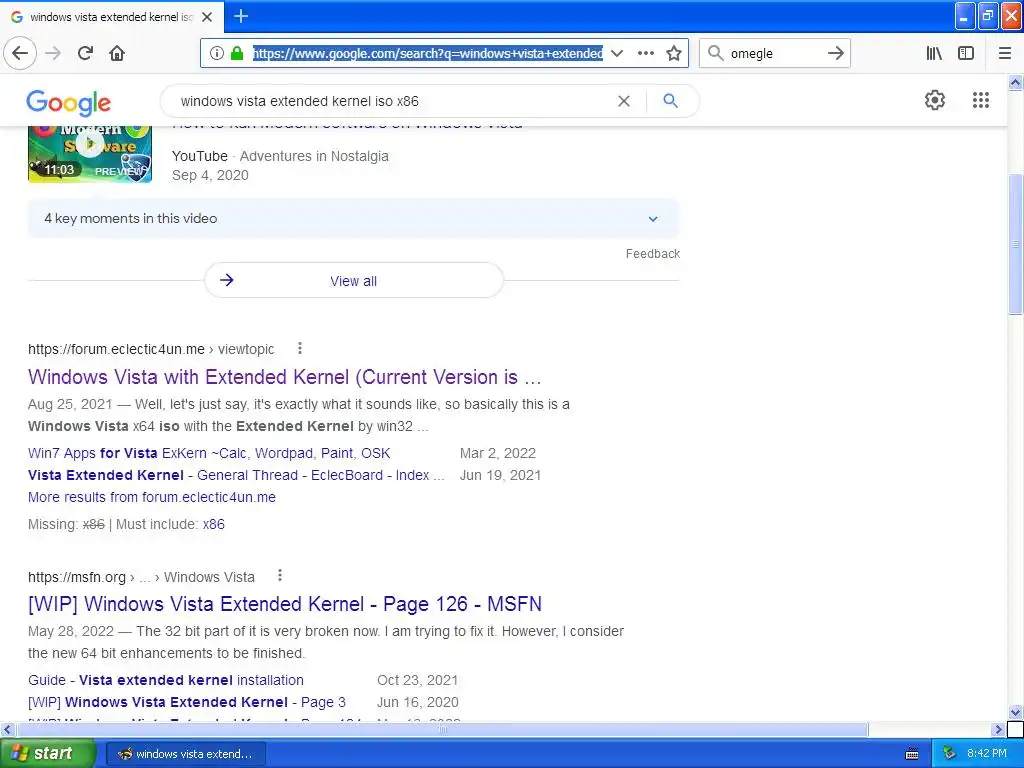This screenshot has width=1024, height=768.
Task: Click the vertical scrollbar thumb
Action: [x=1016, y=244]
